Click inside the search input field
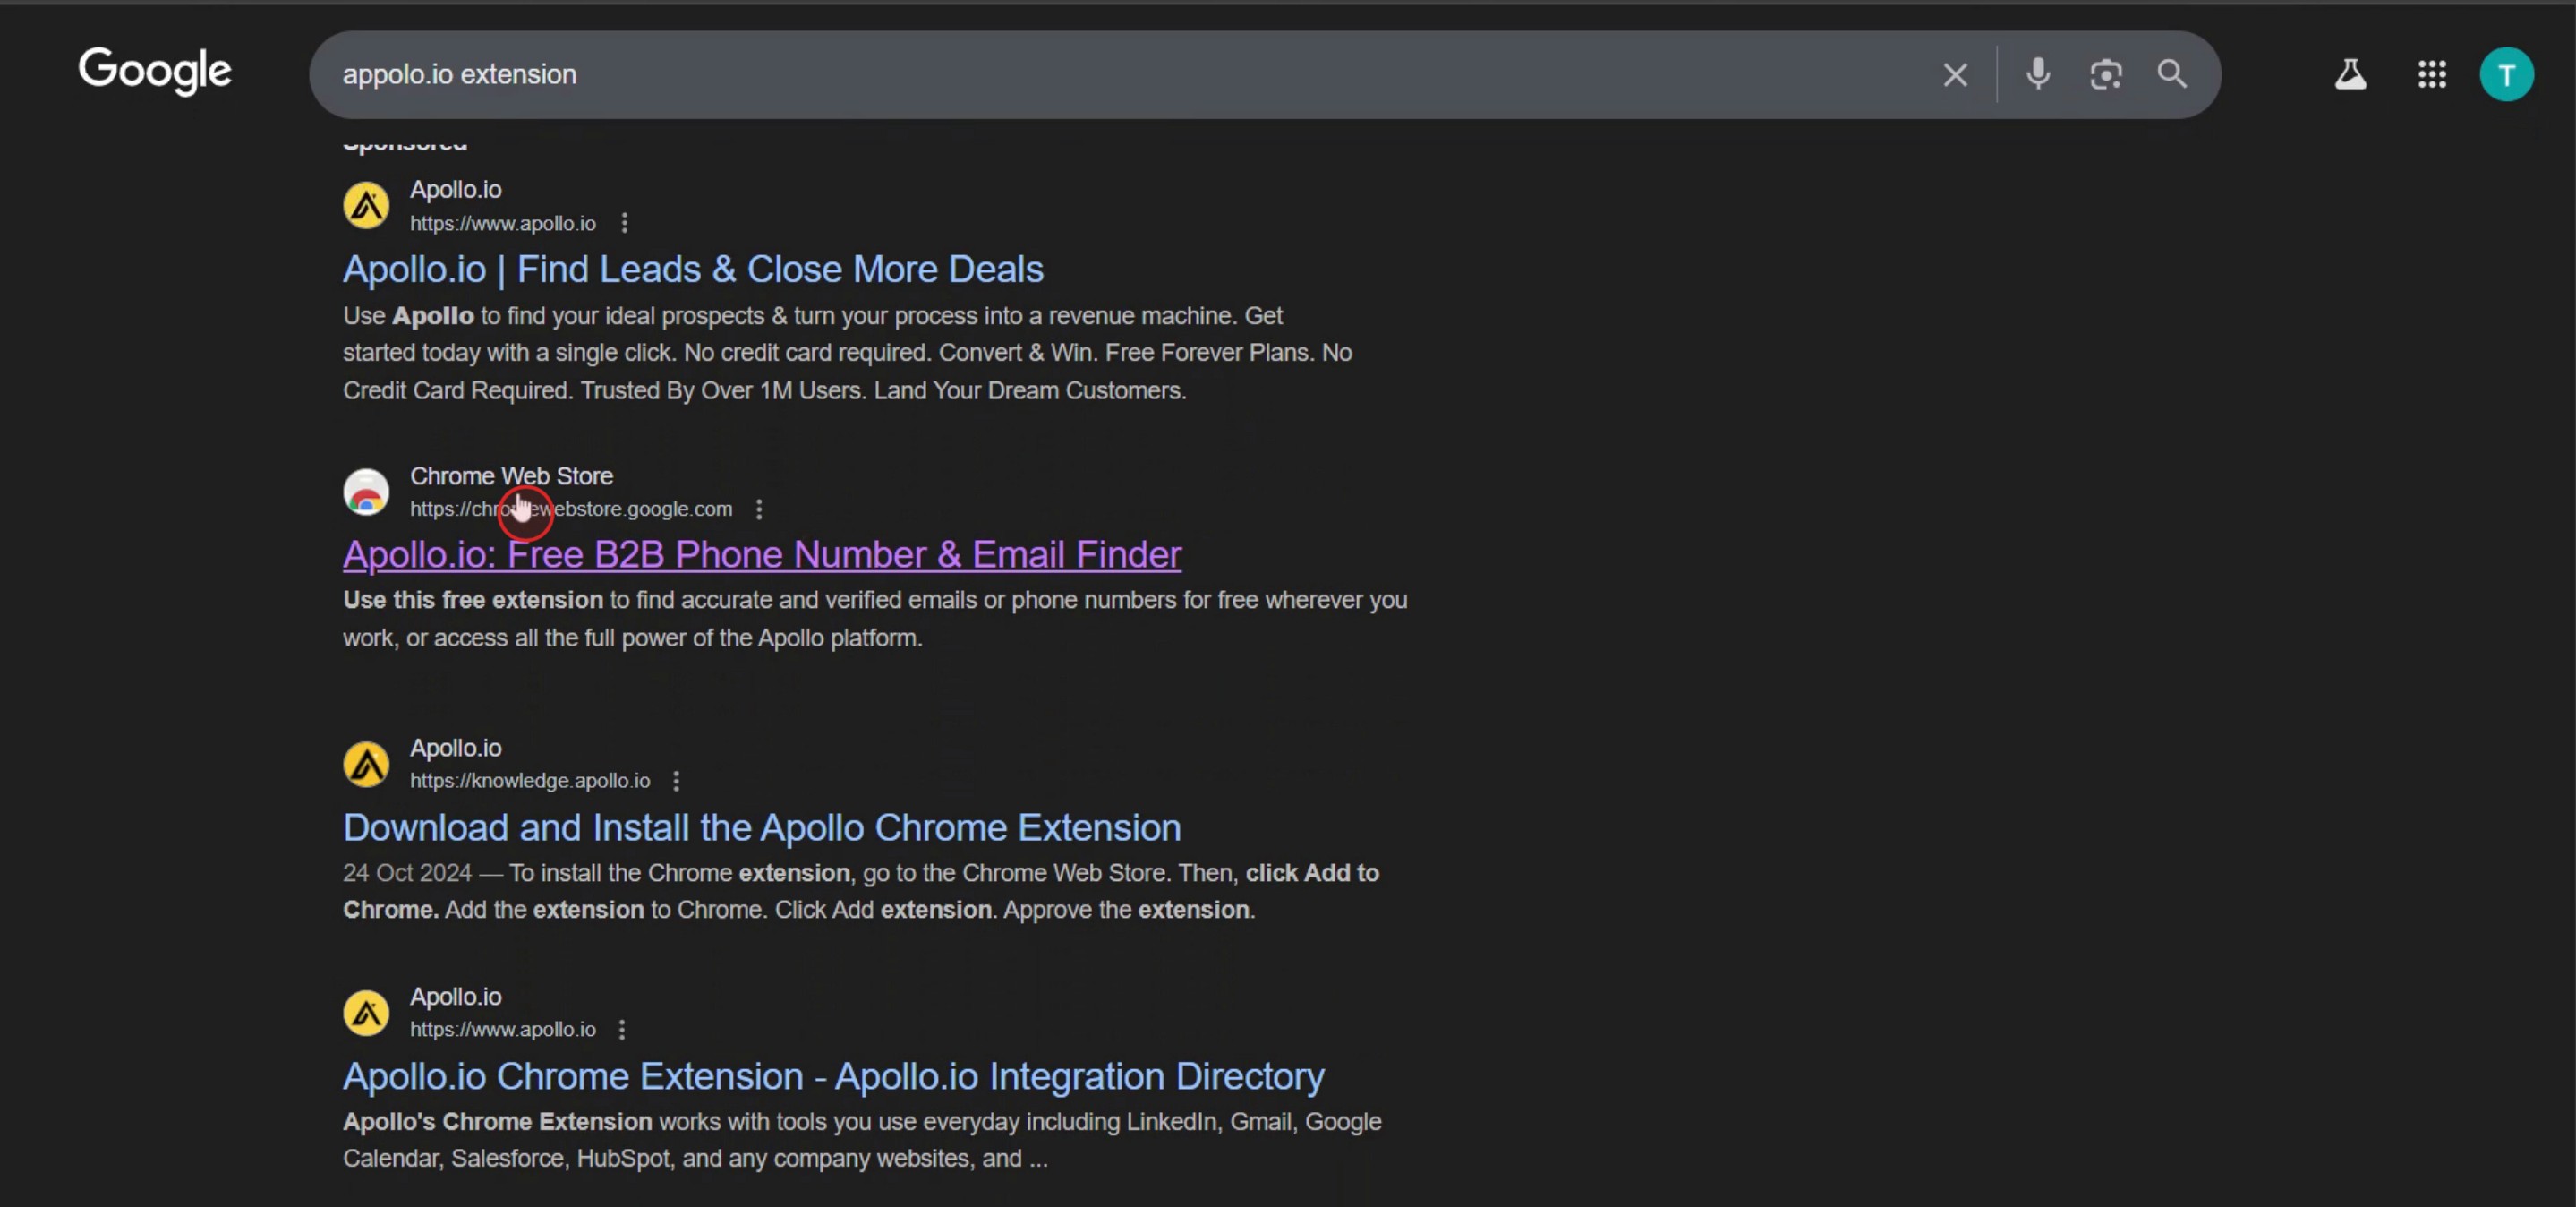Viewport: 2576px width, 1207px height. 1100,75
